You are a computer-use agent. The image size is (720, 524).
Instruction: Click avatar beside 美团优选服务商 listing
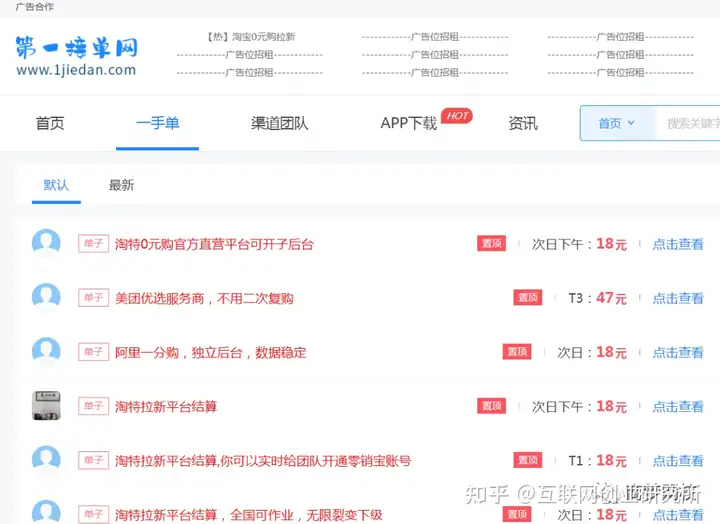point(46,297)
